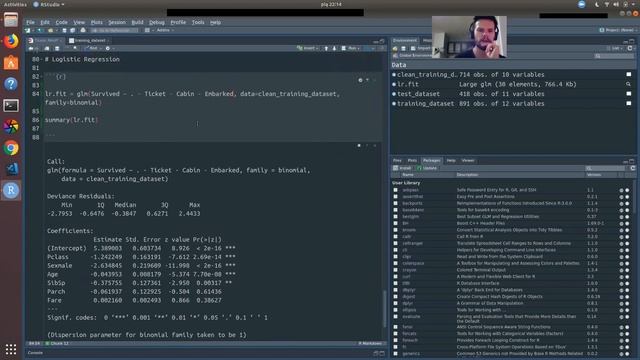The image size is (640, 360).
Task: View clean_training_dataset as a data table
Action: tap(629, 74)
